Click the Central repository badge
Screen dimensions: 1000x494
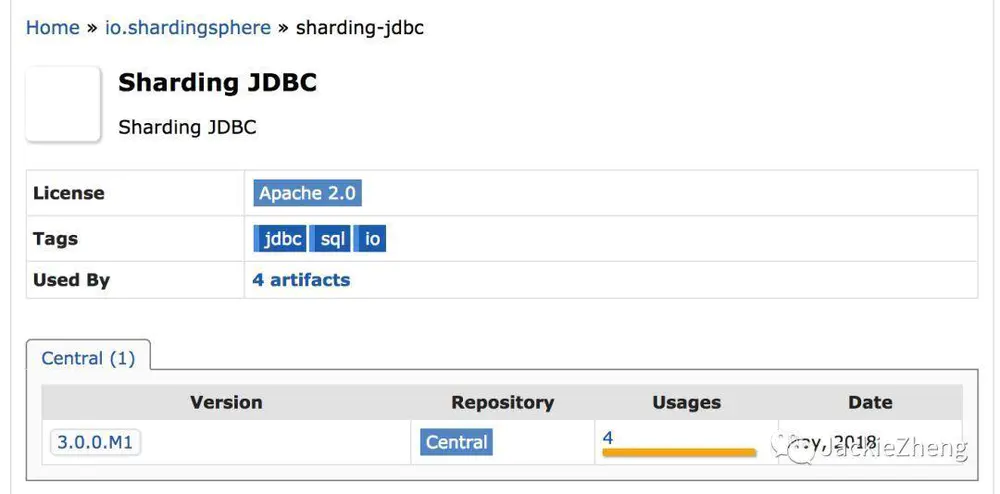(456, 442)
